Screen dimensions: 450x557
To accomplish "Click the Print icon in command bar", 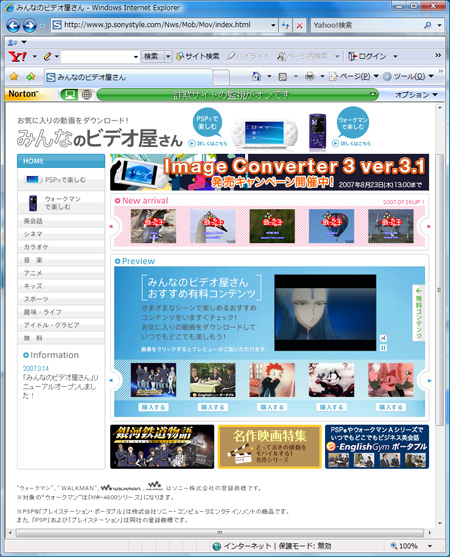I will pos(310,76).
